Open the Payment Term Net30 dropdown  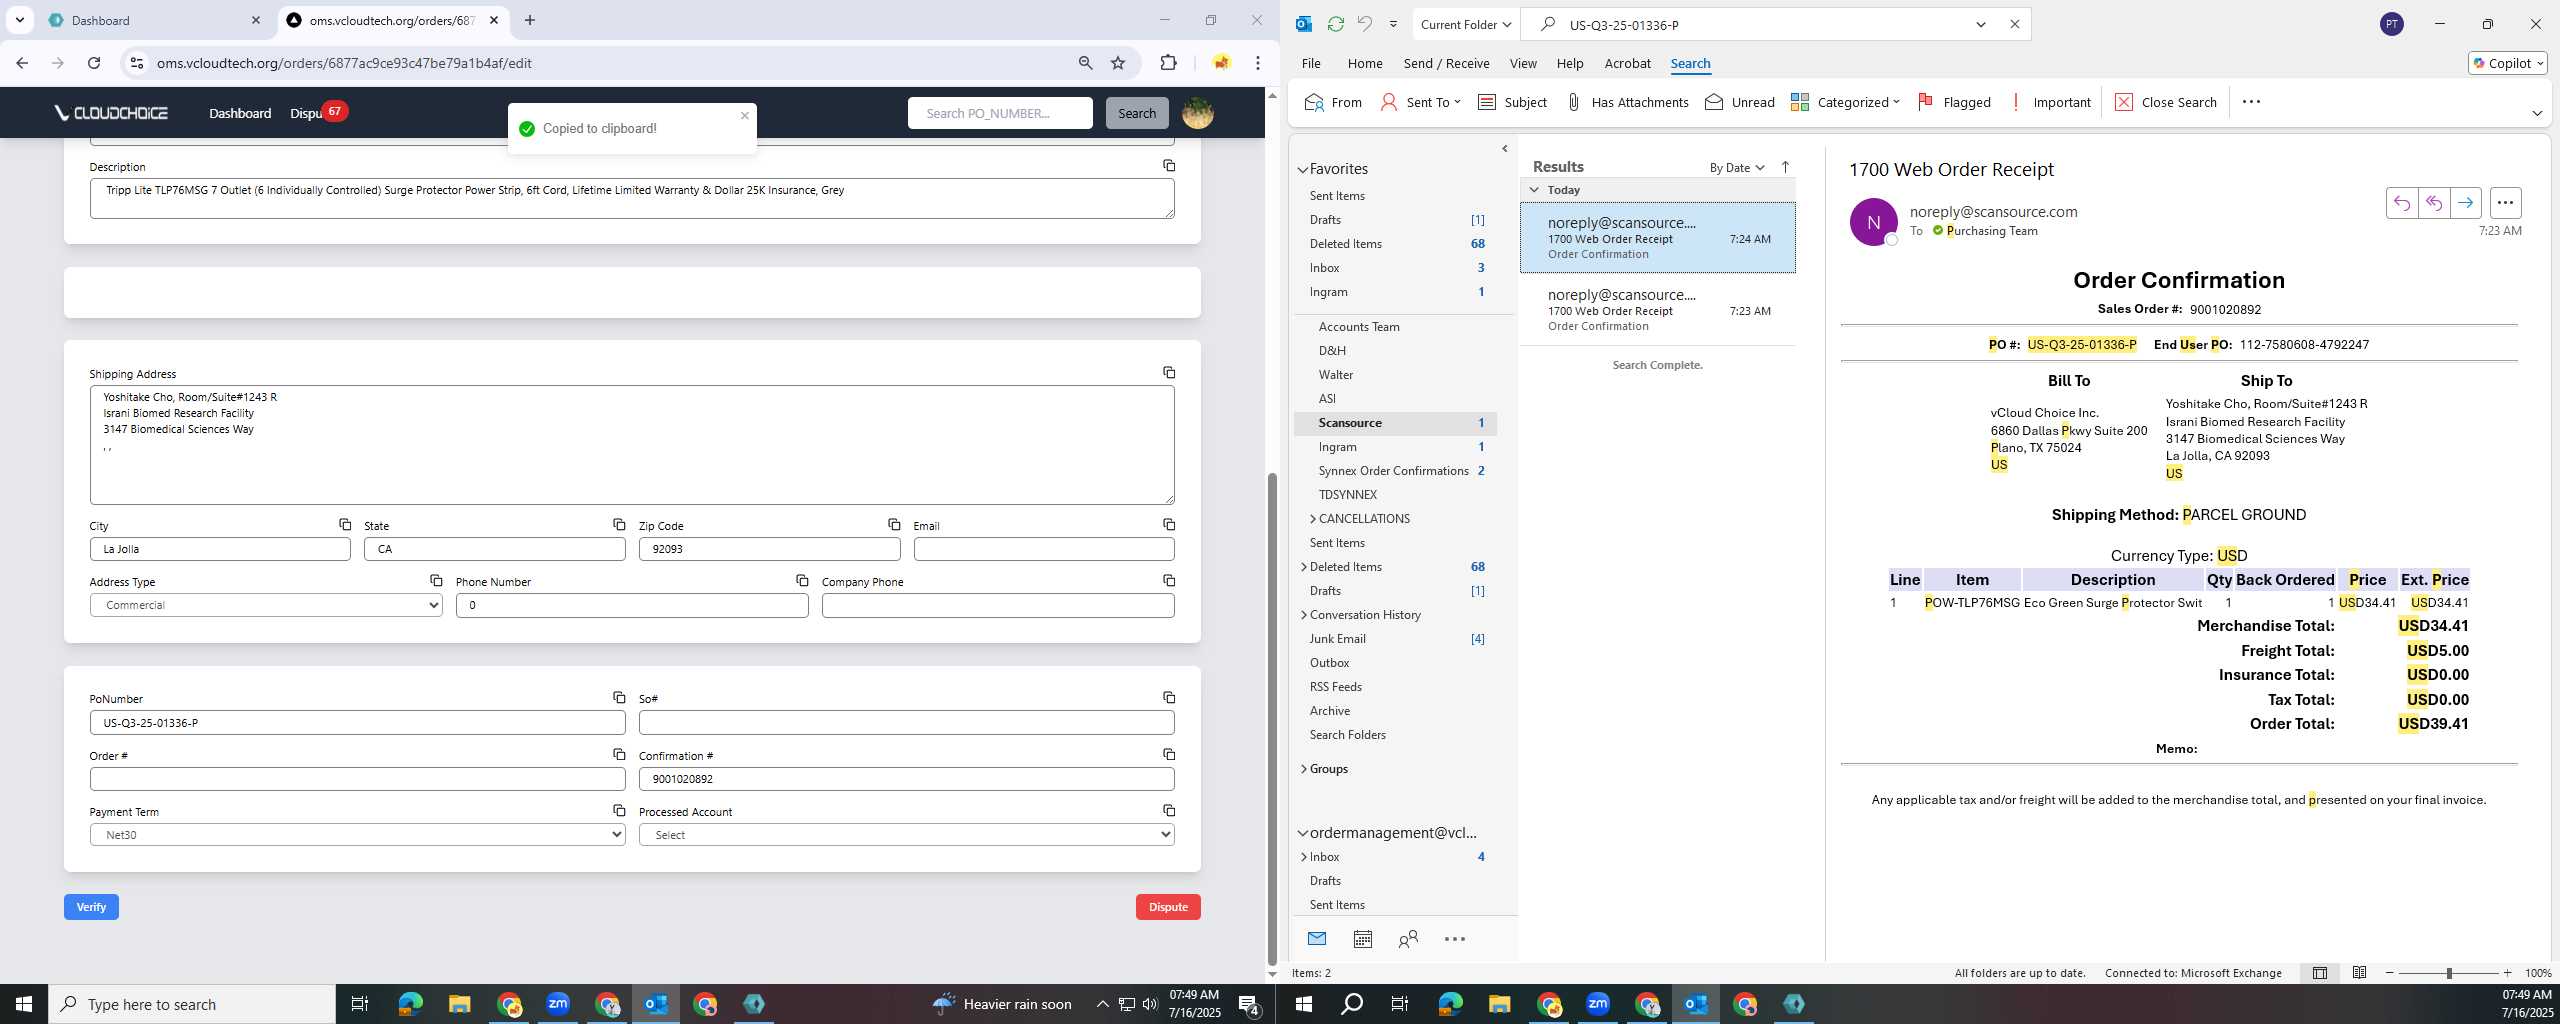click(357, 835)
